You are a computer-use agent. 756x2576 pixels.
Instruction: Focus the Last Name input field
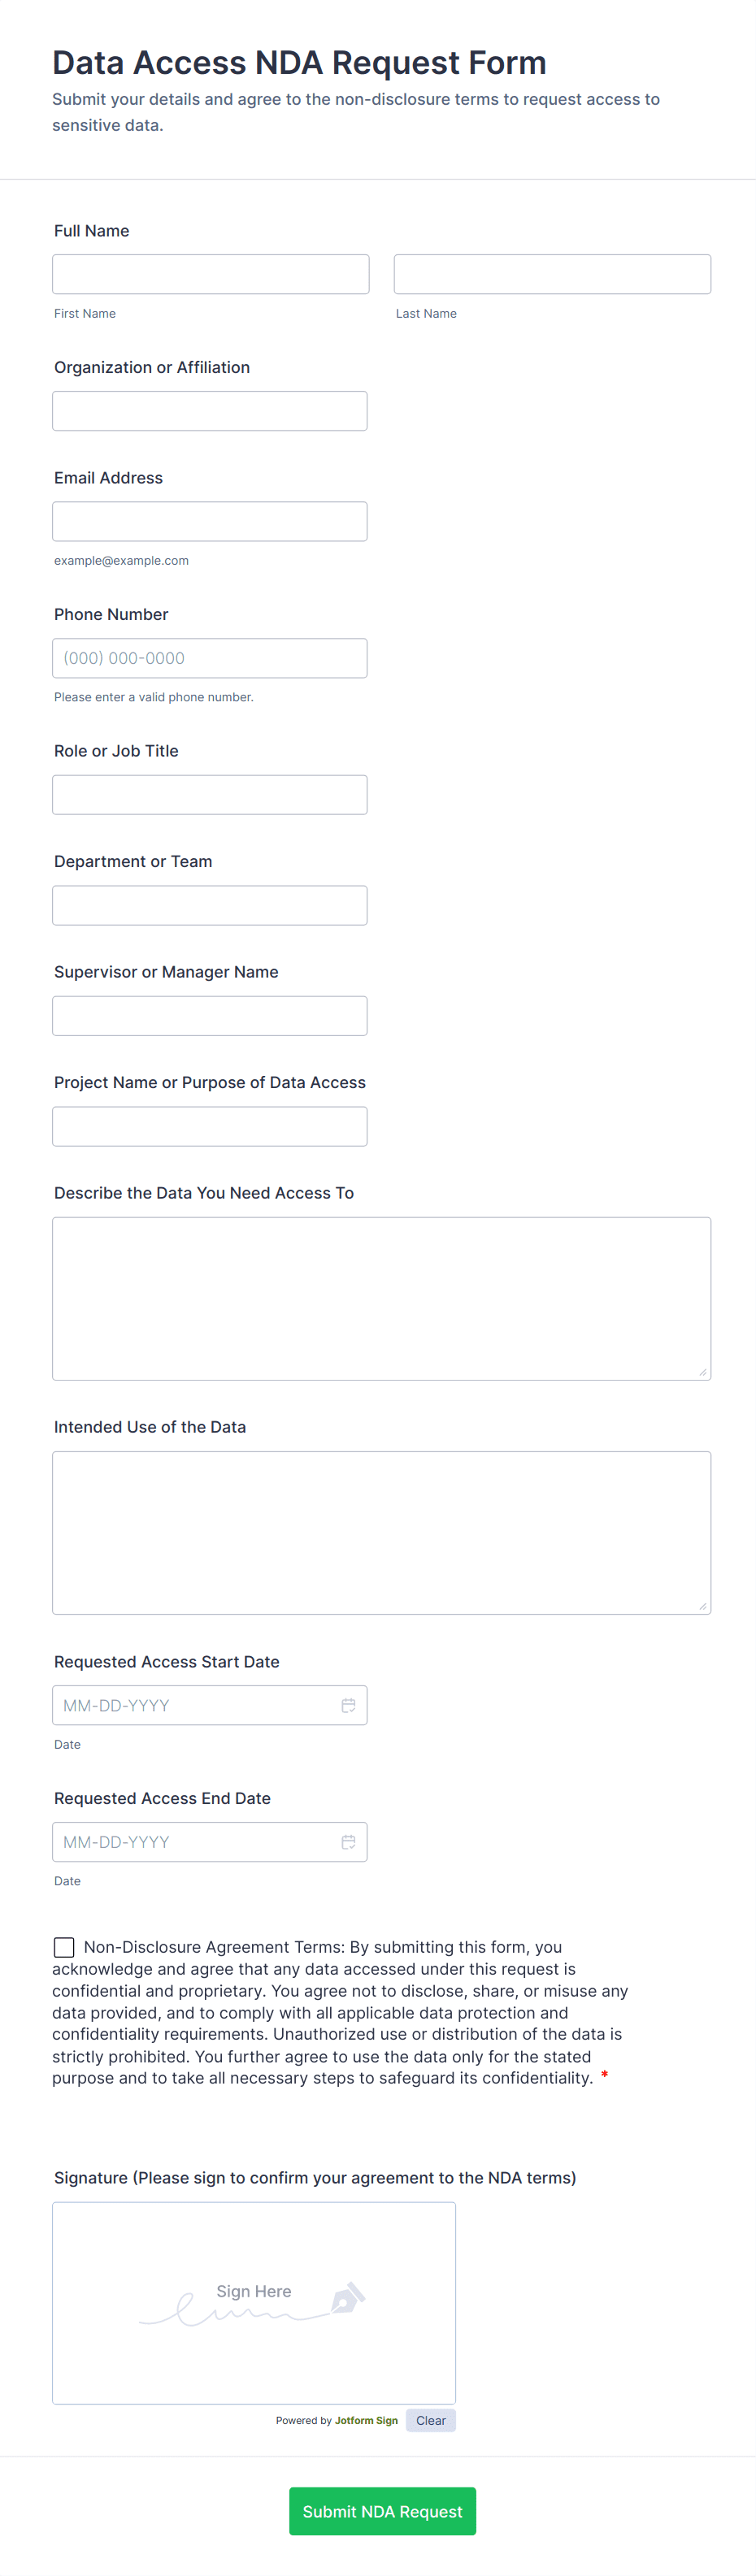[552, 274]
